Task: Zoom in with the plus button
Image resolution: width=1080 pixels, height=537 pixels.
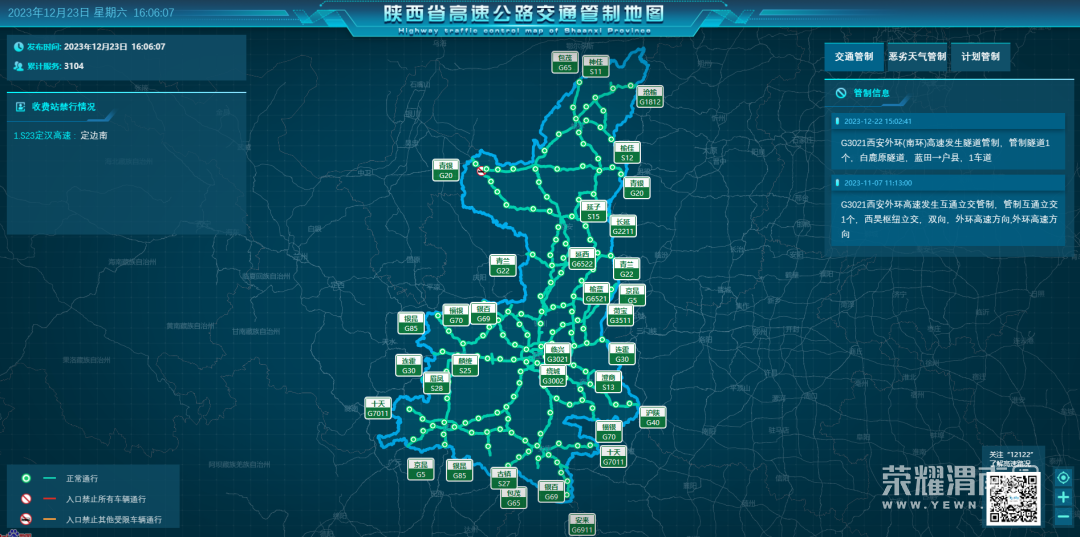Action: (1063, 497)
